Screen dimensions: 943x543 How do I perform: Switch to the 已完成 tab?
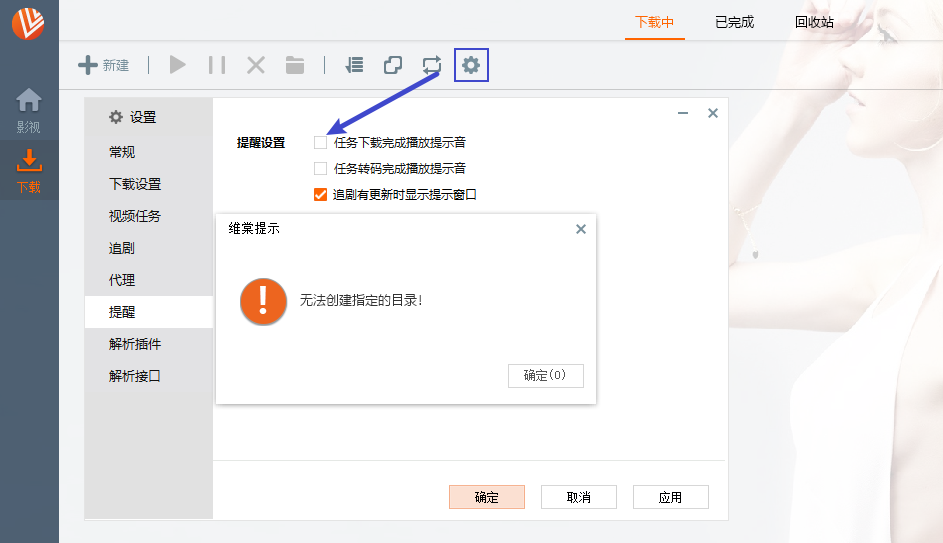(734, 22)
